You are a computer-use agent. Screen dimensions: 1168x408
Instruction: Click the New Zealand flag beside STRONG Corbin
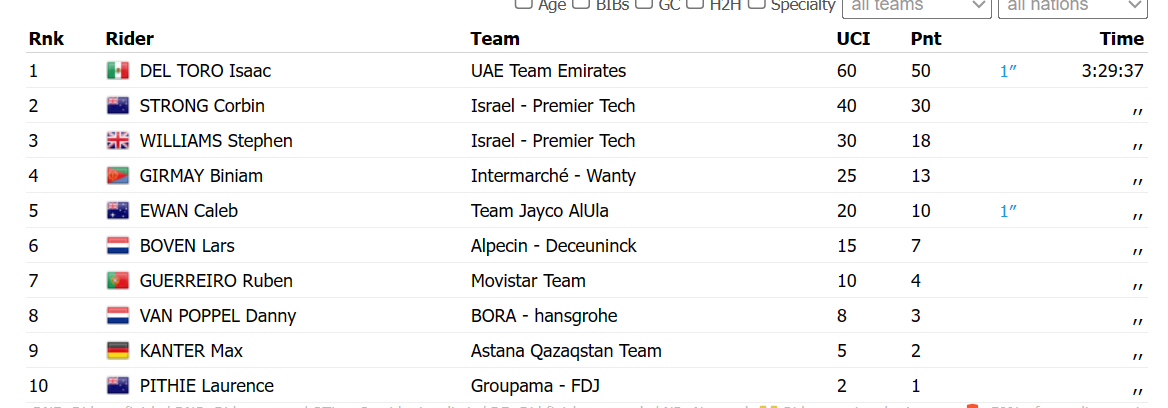coord(118,106)
